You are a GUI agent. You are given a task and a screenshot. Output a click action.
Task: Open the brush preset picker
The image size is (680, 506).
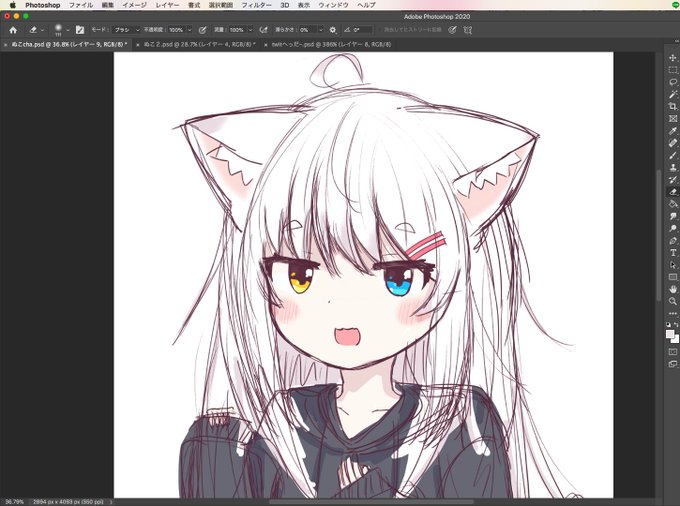click(x=61, y=30)
